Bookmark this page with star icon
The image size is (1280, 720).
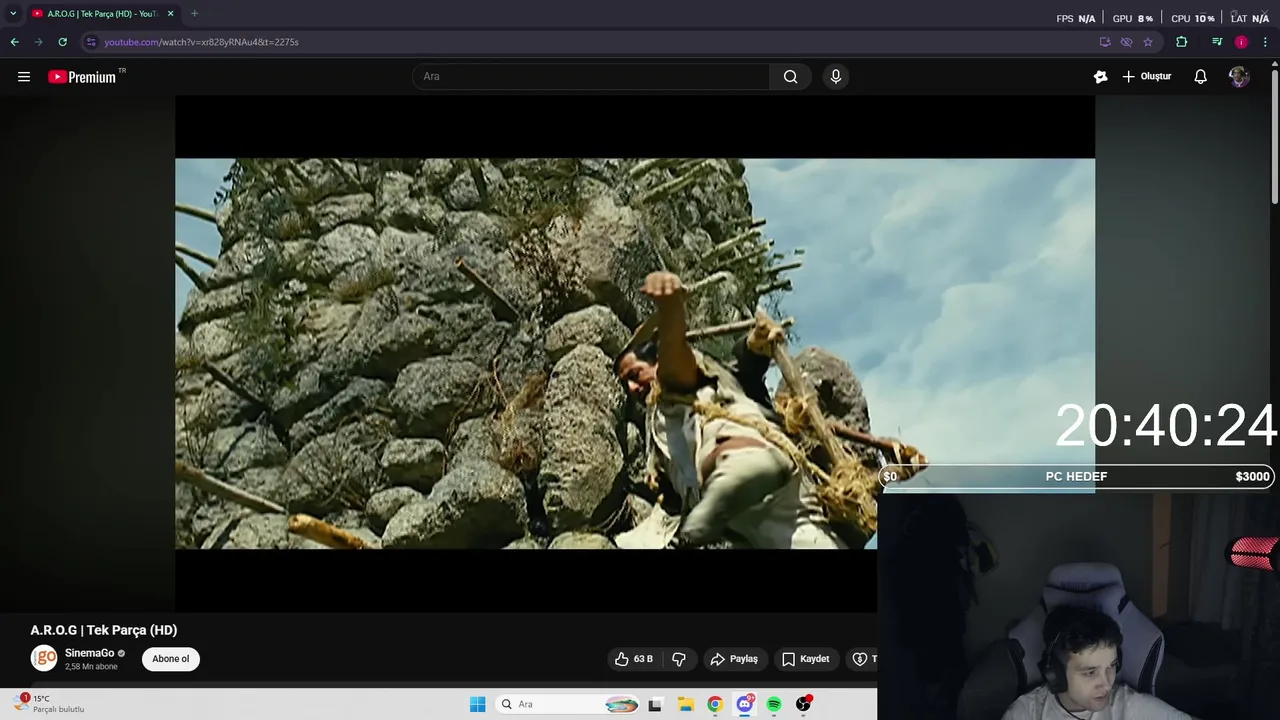coord(1148,42)
